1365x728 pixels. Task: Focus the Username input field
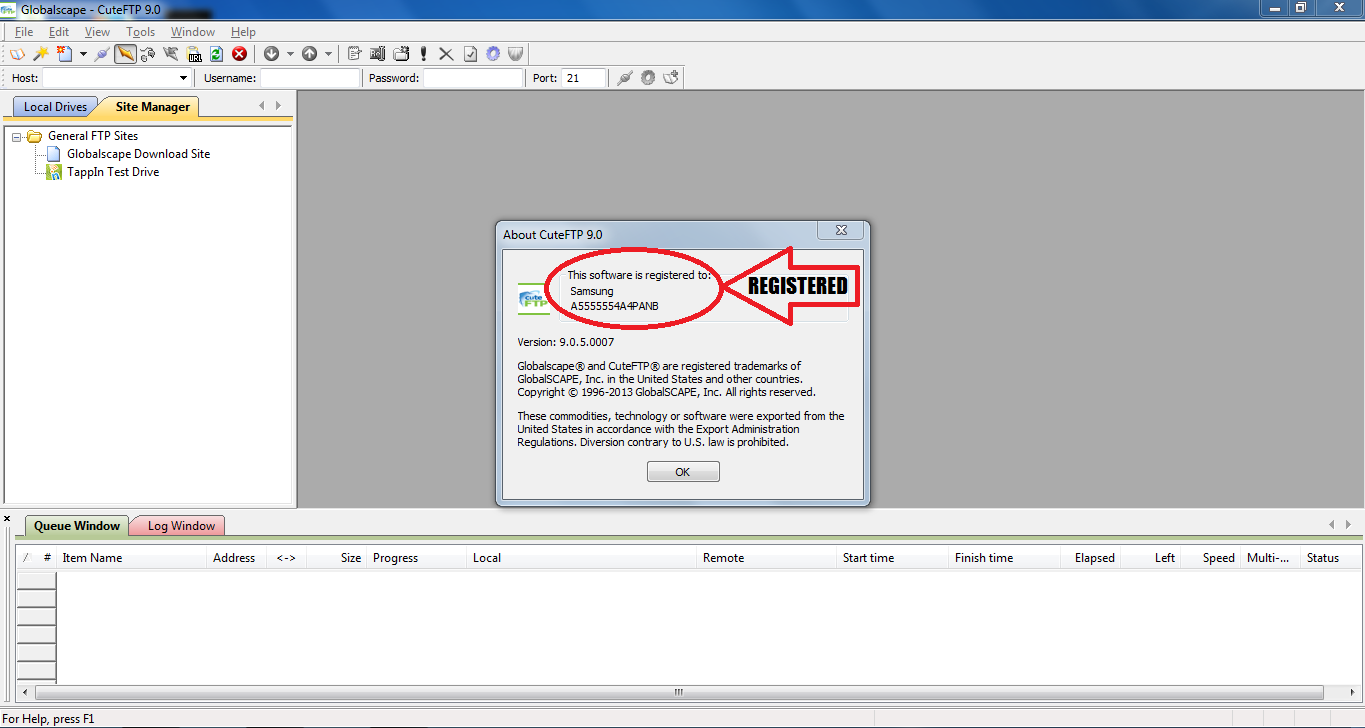pos(309,78)
